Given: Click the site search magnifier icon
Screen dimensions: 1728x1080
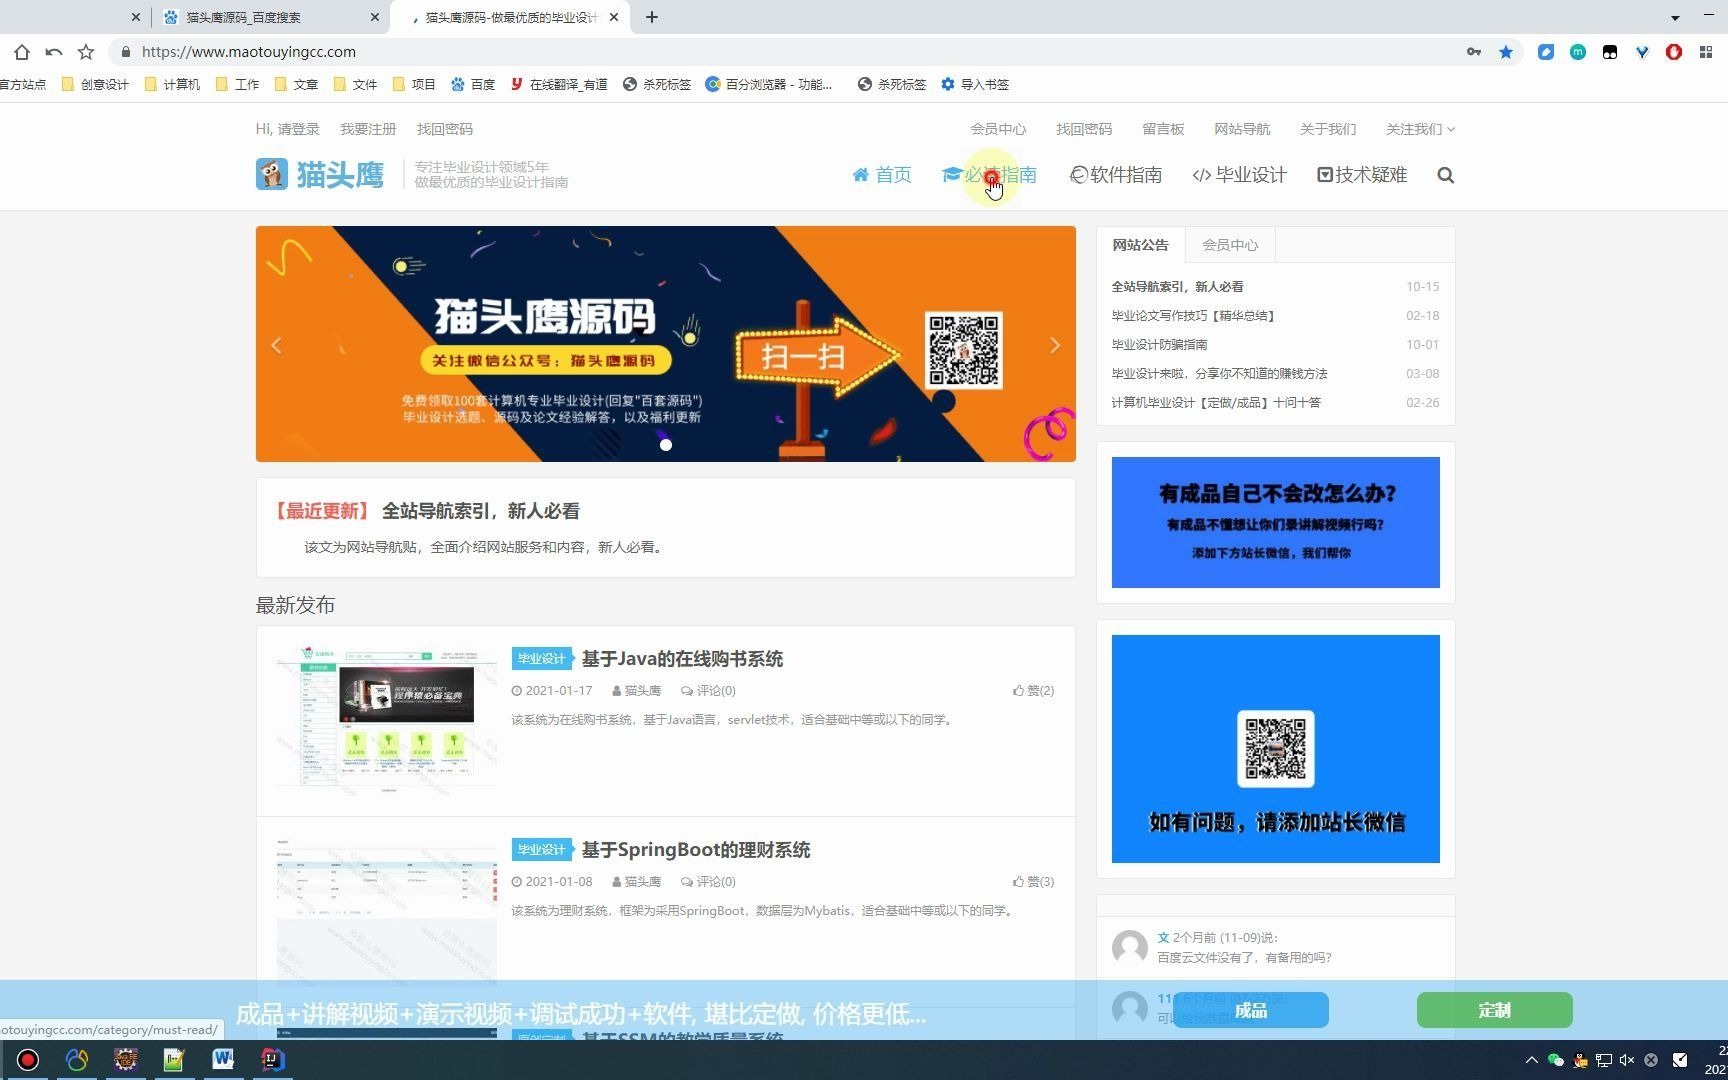Looking at the screenshot, I should coord(1445,175).
